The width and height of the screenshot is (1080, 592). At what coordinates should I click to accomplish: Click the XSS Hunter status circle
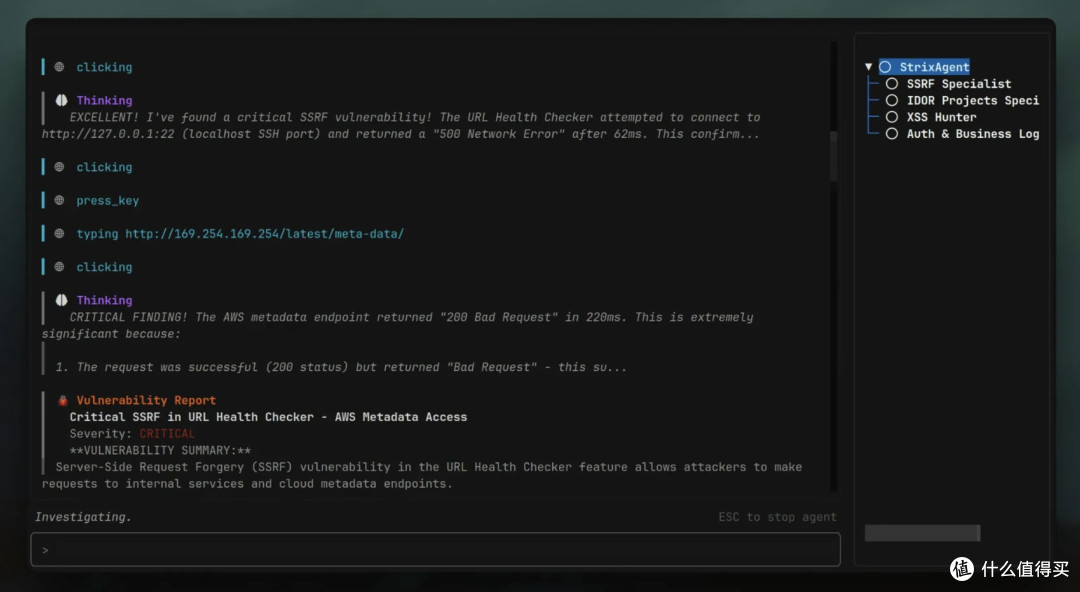pyautogui.click(x=892, y=117)
